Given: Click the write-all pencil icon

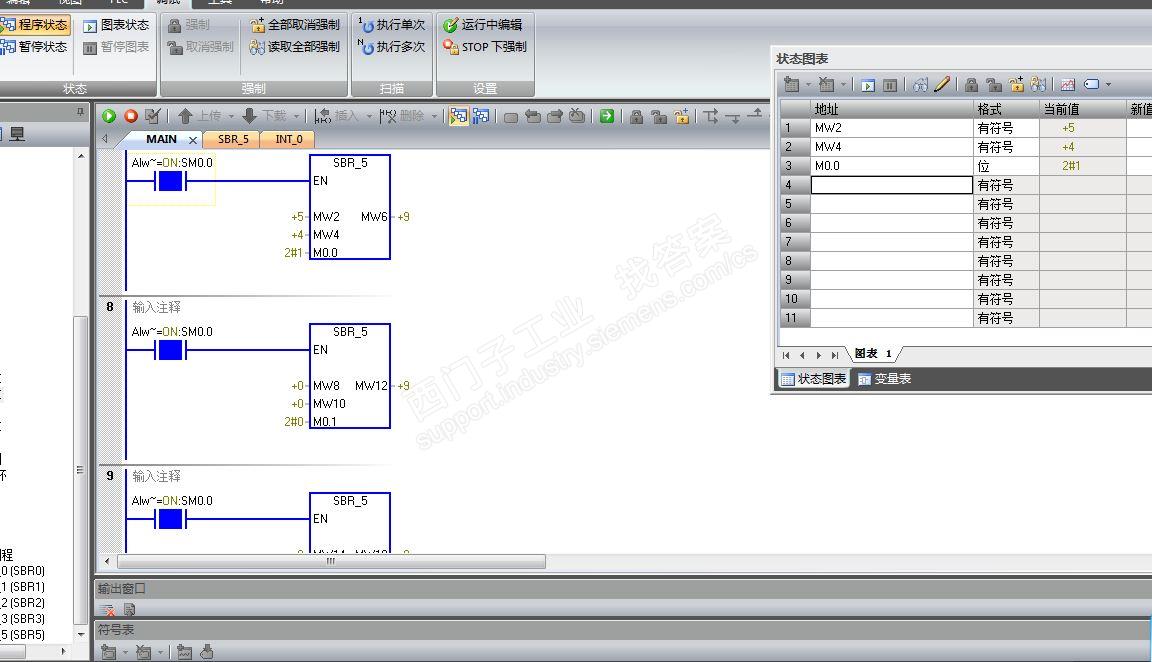Looking at the screenshot, I should pos(942,84).
